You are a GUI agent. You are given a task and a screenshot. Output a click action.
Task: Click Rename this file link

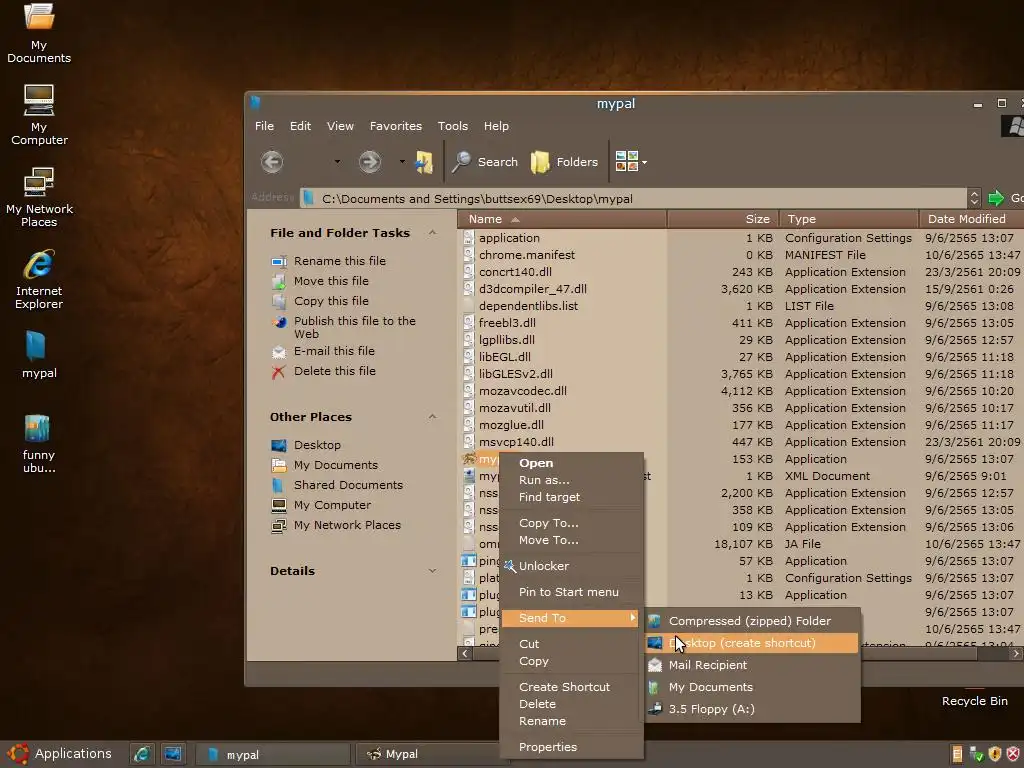[x=340, y=261]
